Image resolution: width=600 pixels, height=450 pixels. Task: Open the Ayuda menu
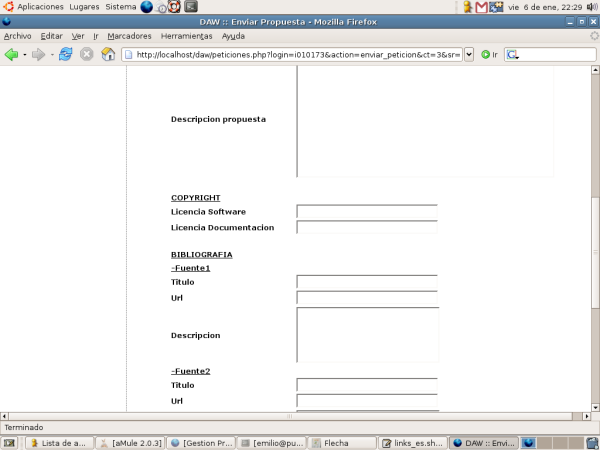pos(233,36)
